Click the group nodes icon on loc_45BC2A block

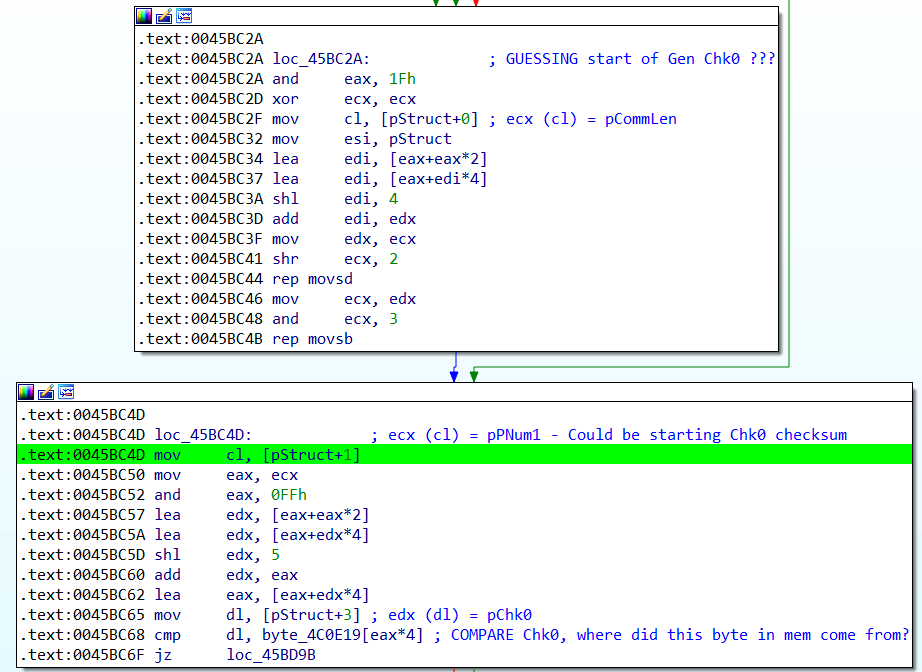(184, 16)
